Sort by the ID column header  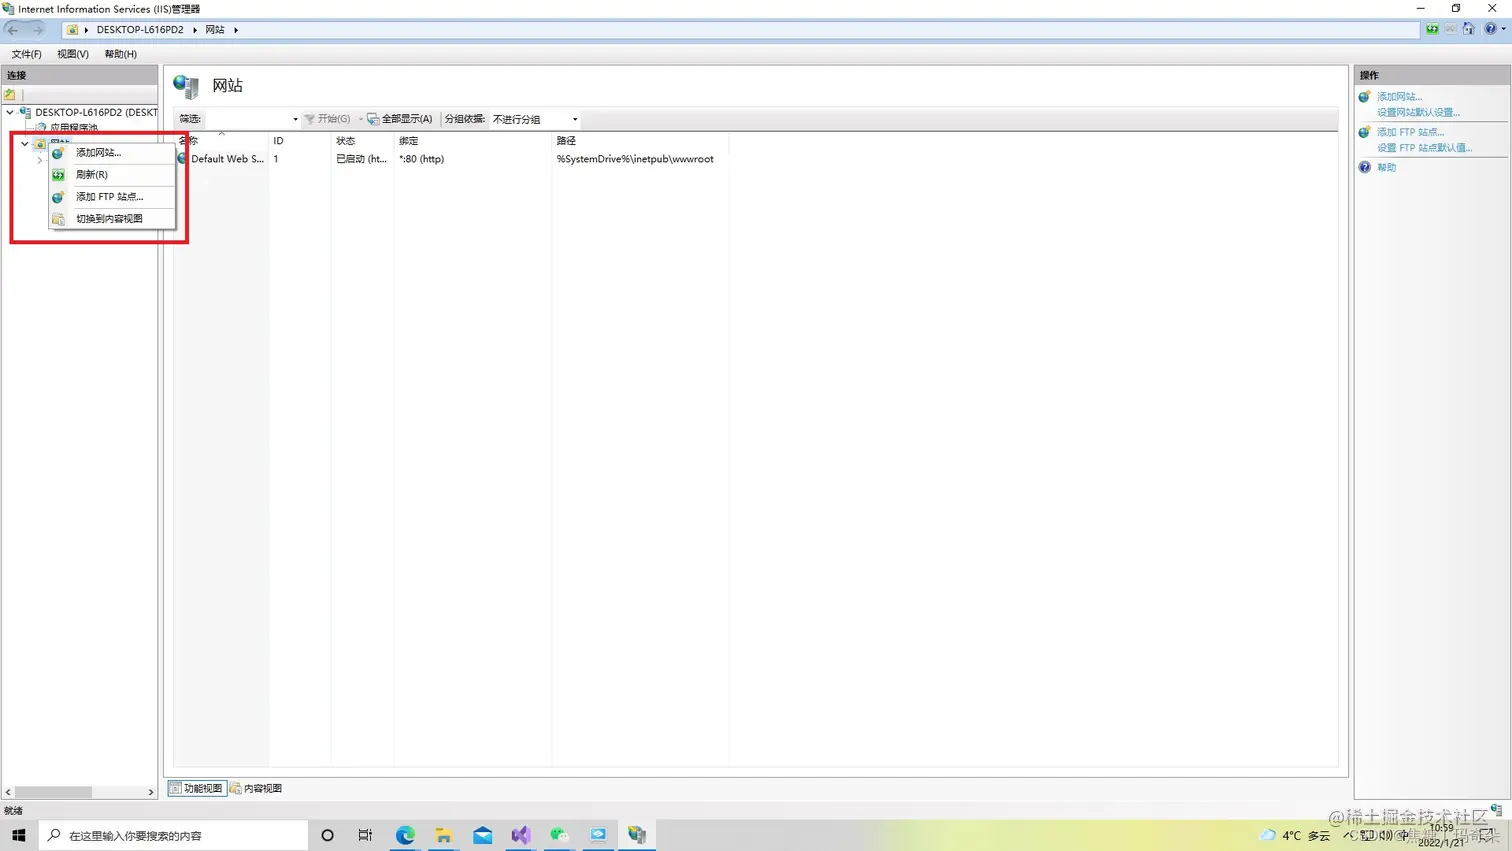pyautogui.click(x=299, y=141)
